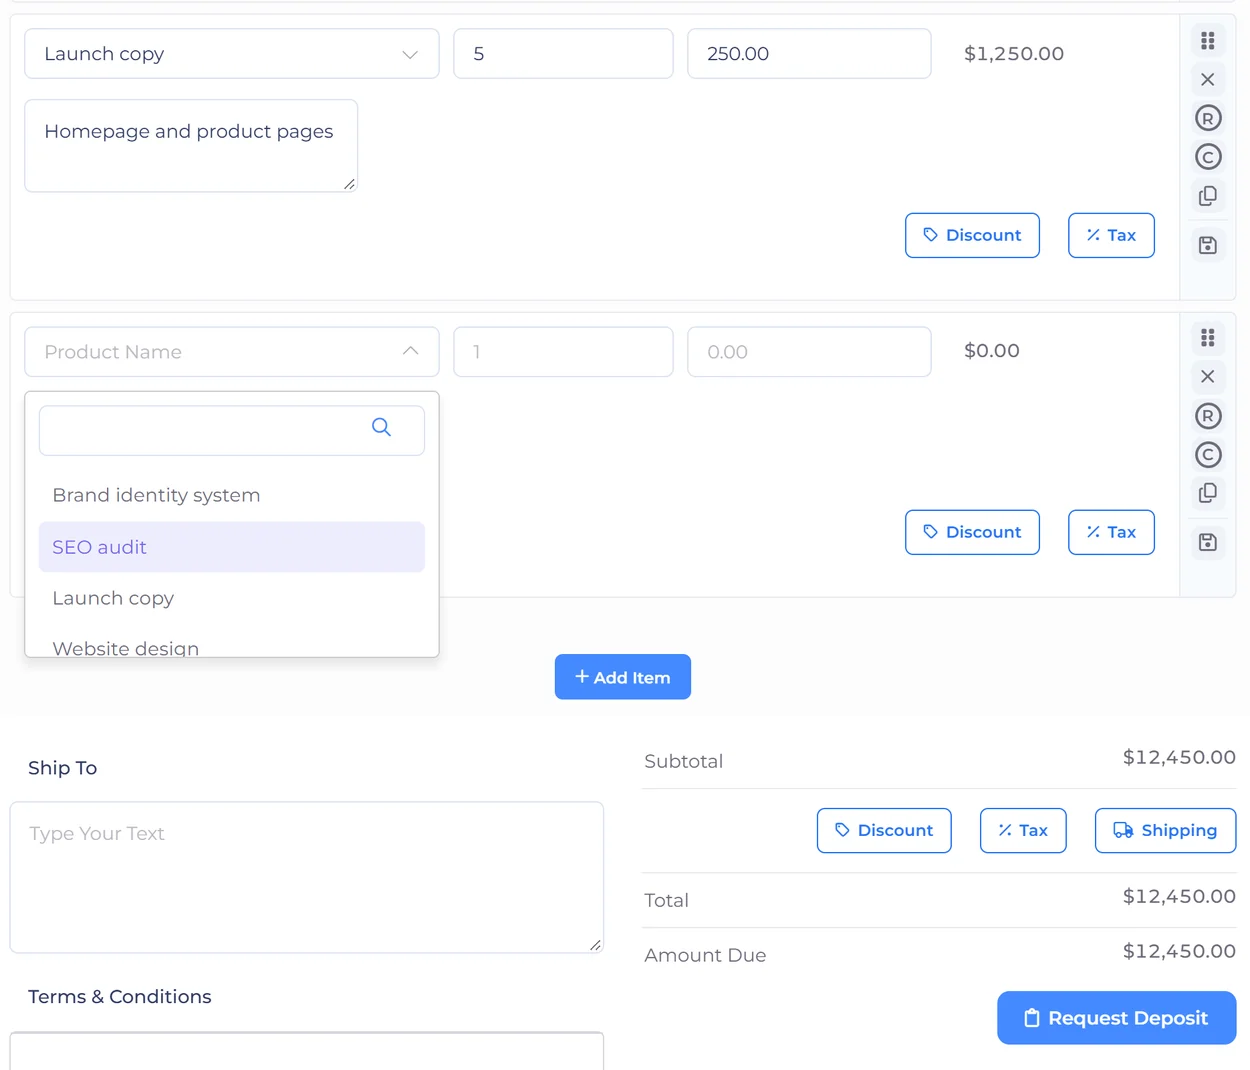The height and width of the screenshot is (1070, 1250).
Task: Save the Launch copy line item
Action: tap(1208, 245)
